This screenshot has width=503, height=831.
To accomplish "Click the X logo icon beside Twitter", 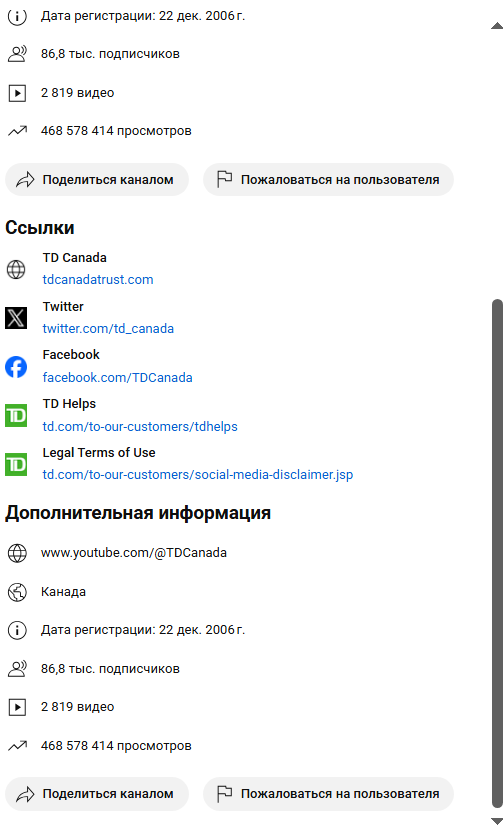I will [16, 318].
